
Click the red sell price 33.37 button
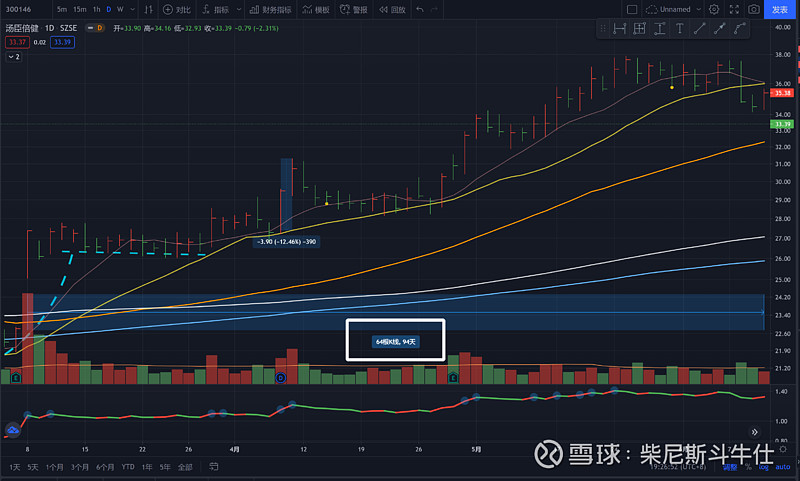pos(17,42)
